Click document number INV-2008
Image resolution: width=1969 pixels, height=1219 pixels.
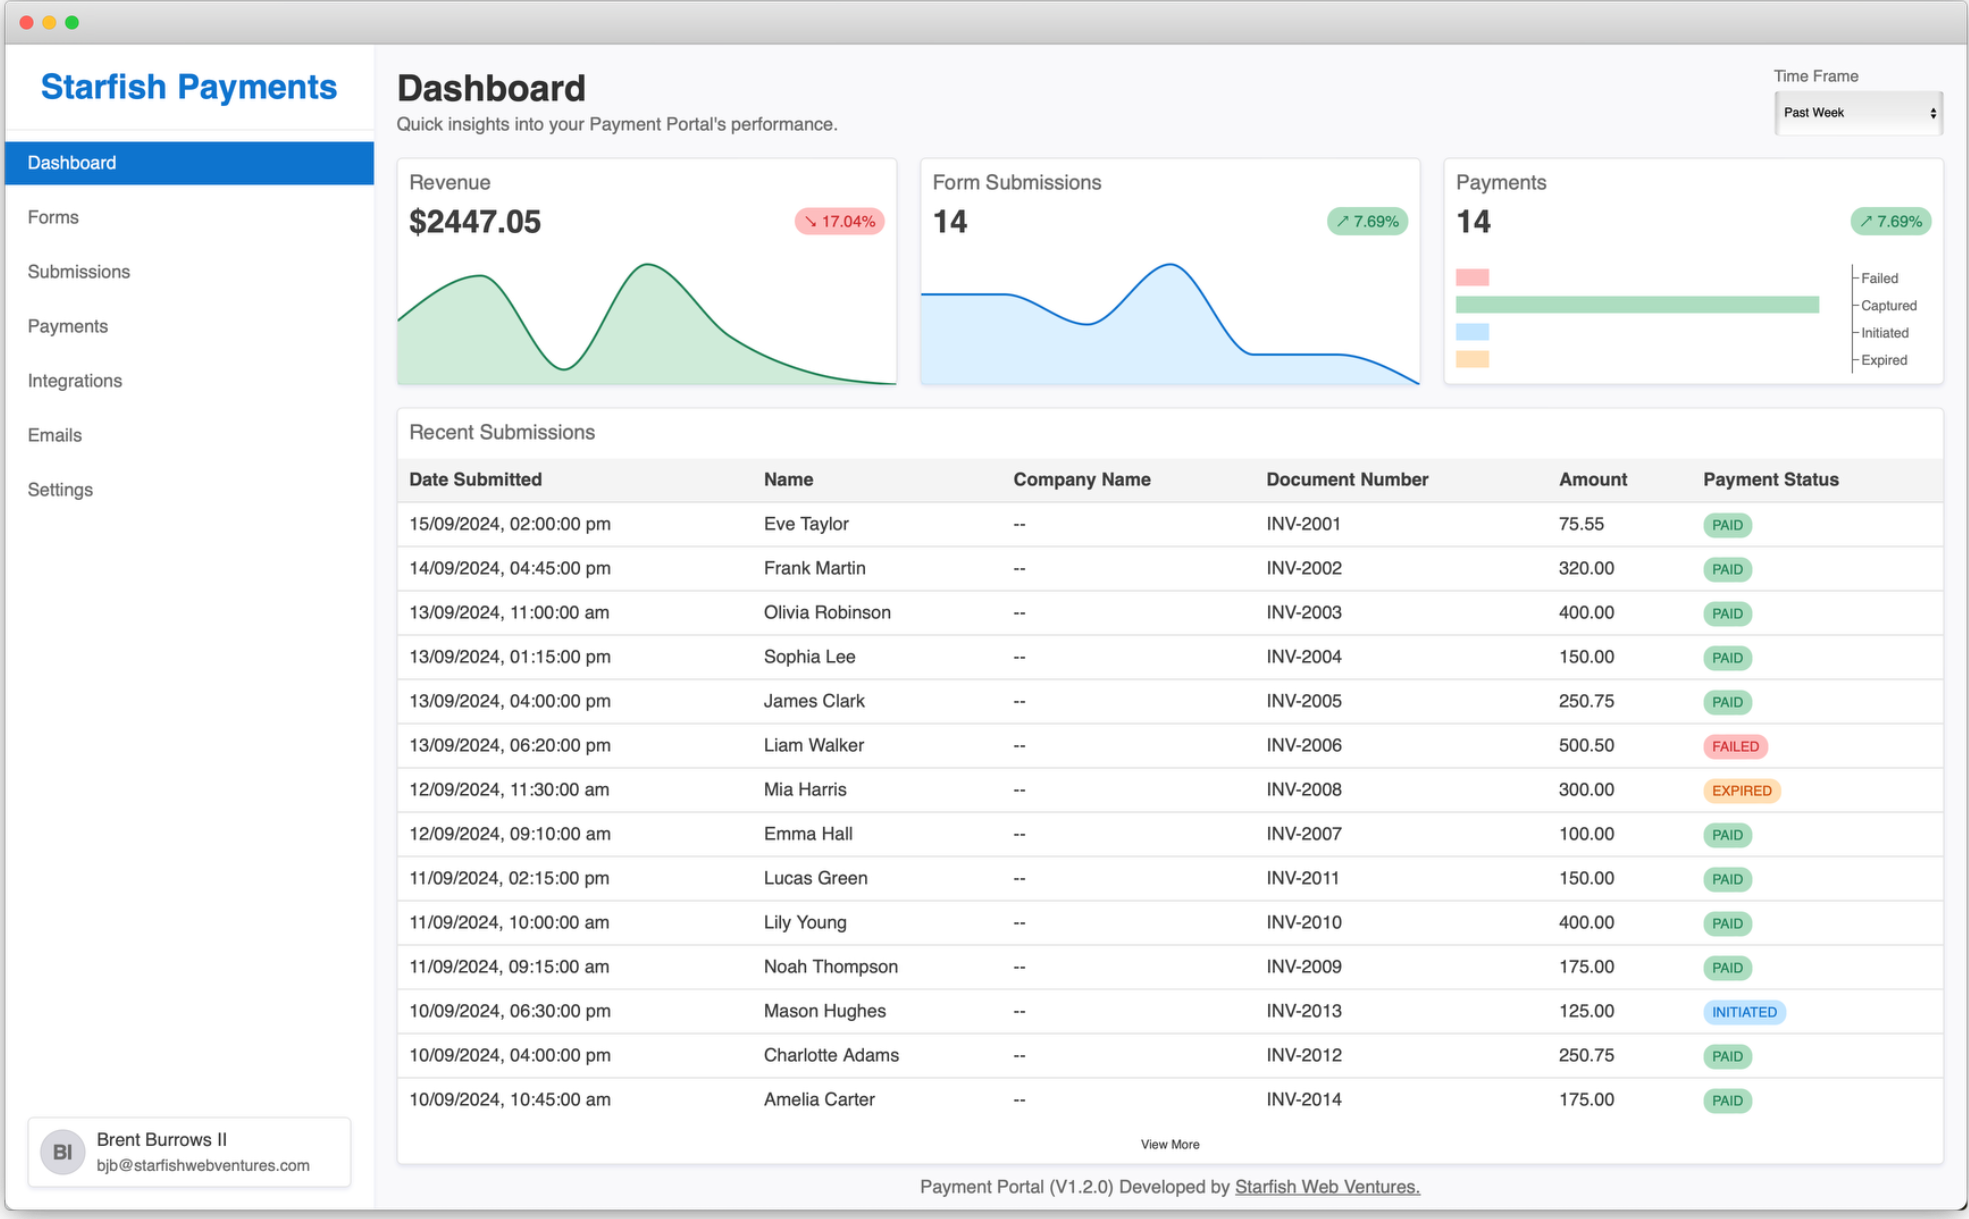pyautogui.click(x=1304, y=789)
